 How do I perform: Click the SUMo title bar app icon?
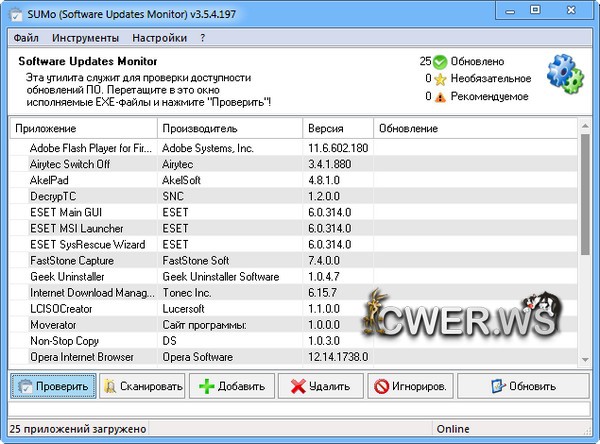click(14, 13)
